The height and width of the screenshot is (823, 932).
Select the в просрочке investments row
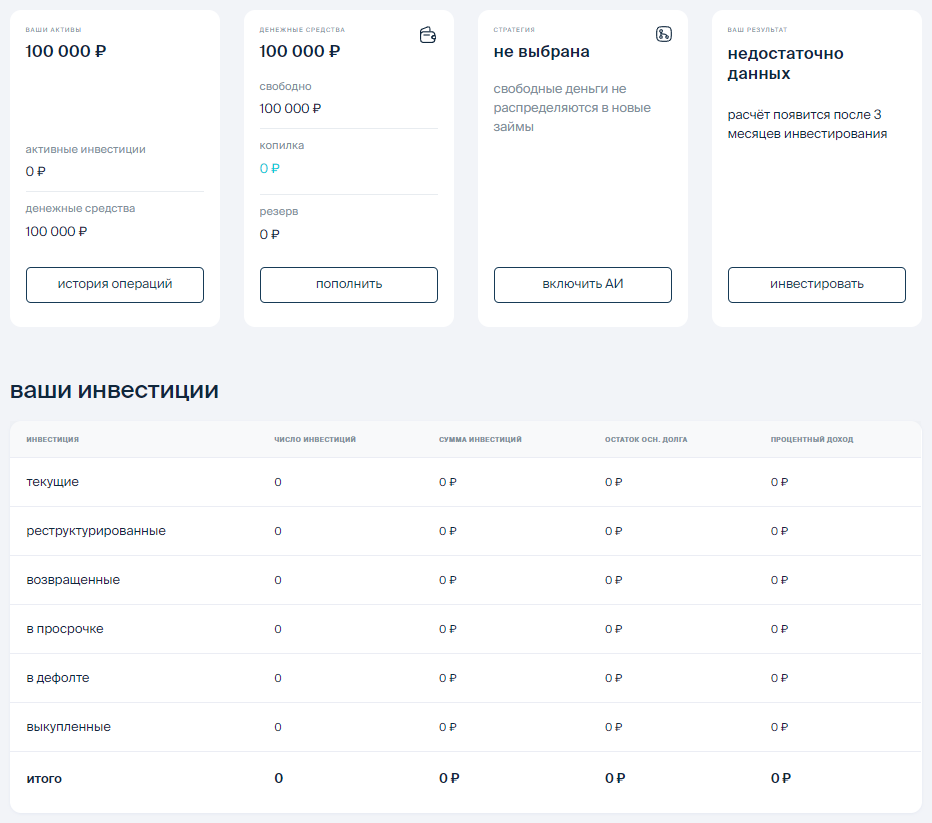(64, 628)
